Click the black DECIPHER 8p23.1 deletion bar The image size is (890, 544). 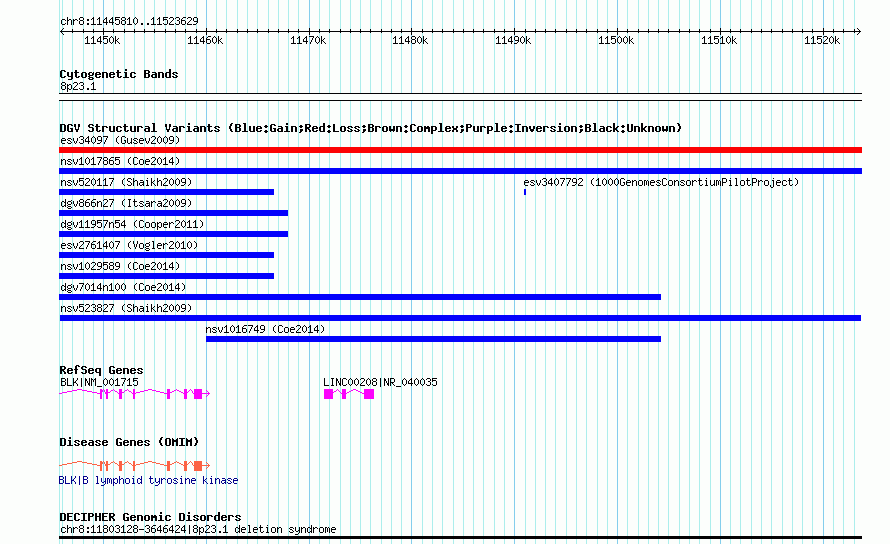[x=460, y=537]
